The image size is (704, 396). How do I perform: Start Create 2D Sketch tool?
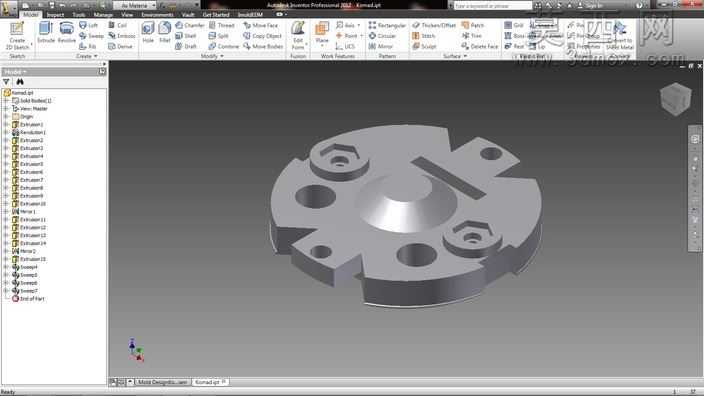pos(17,35)
